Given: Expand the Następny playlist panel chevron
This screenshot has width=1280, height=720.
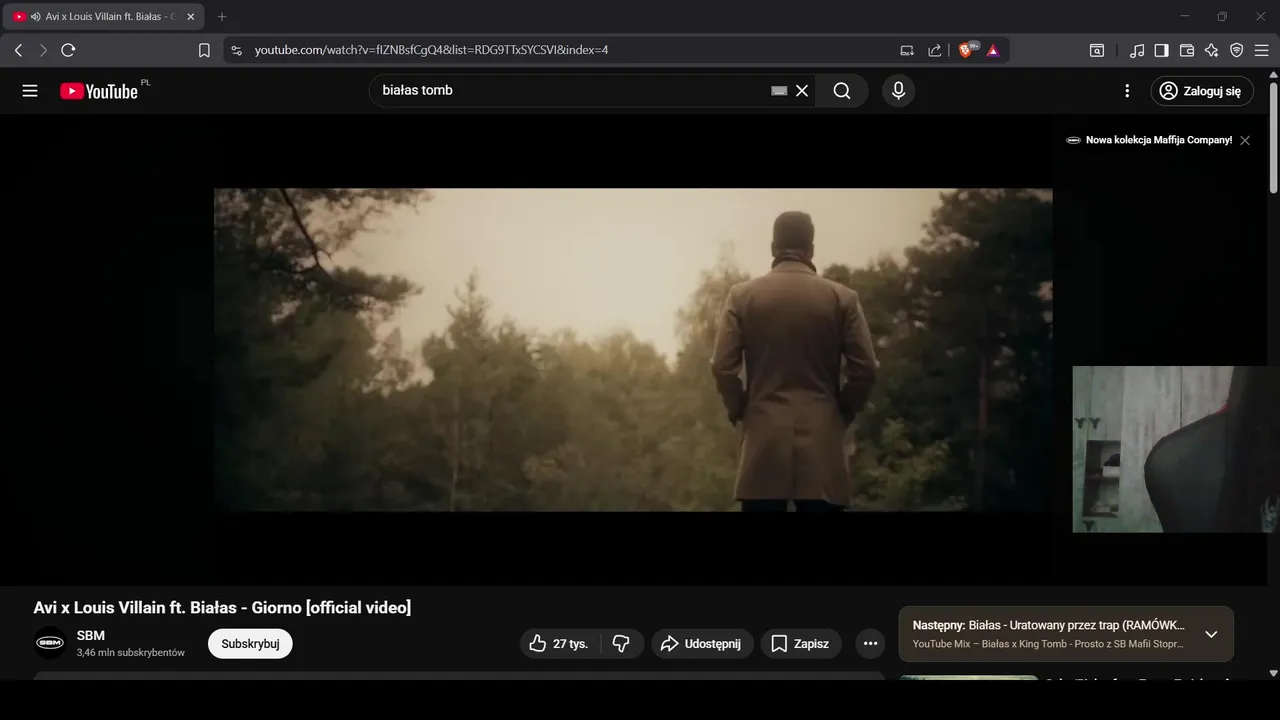Looking at the screenshot, I should tap(1211, 634).
